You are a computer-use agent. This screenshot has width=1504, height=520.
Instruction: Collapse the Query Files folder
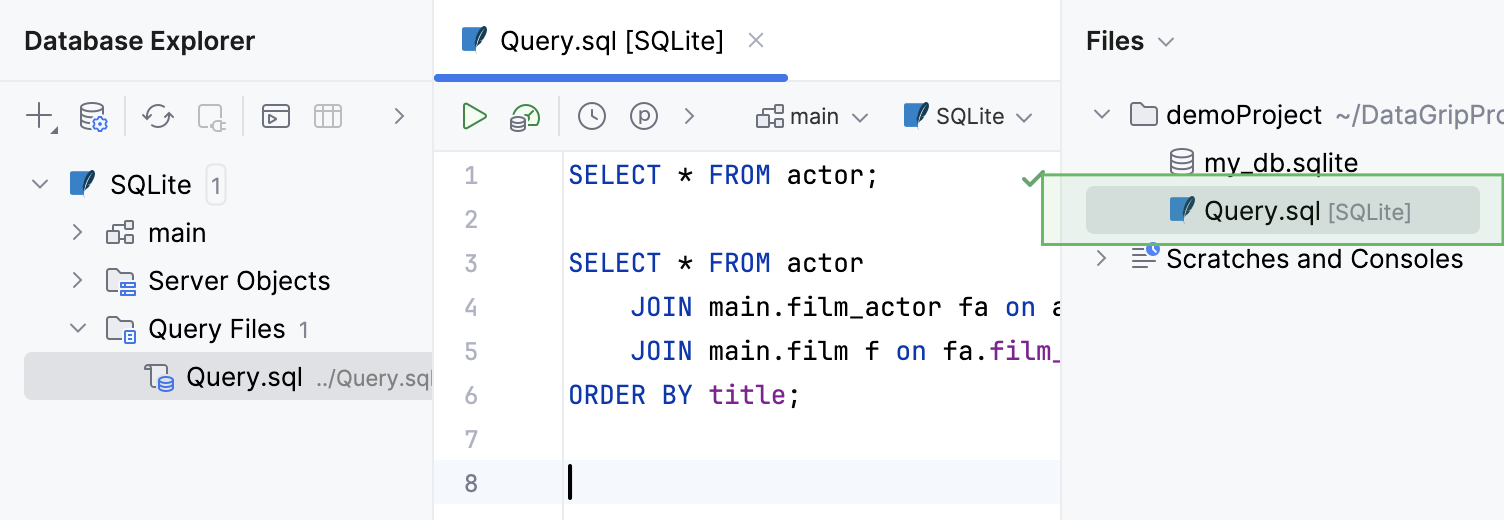pos(77,329)
